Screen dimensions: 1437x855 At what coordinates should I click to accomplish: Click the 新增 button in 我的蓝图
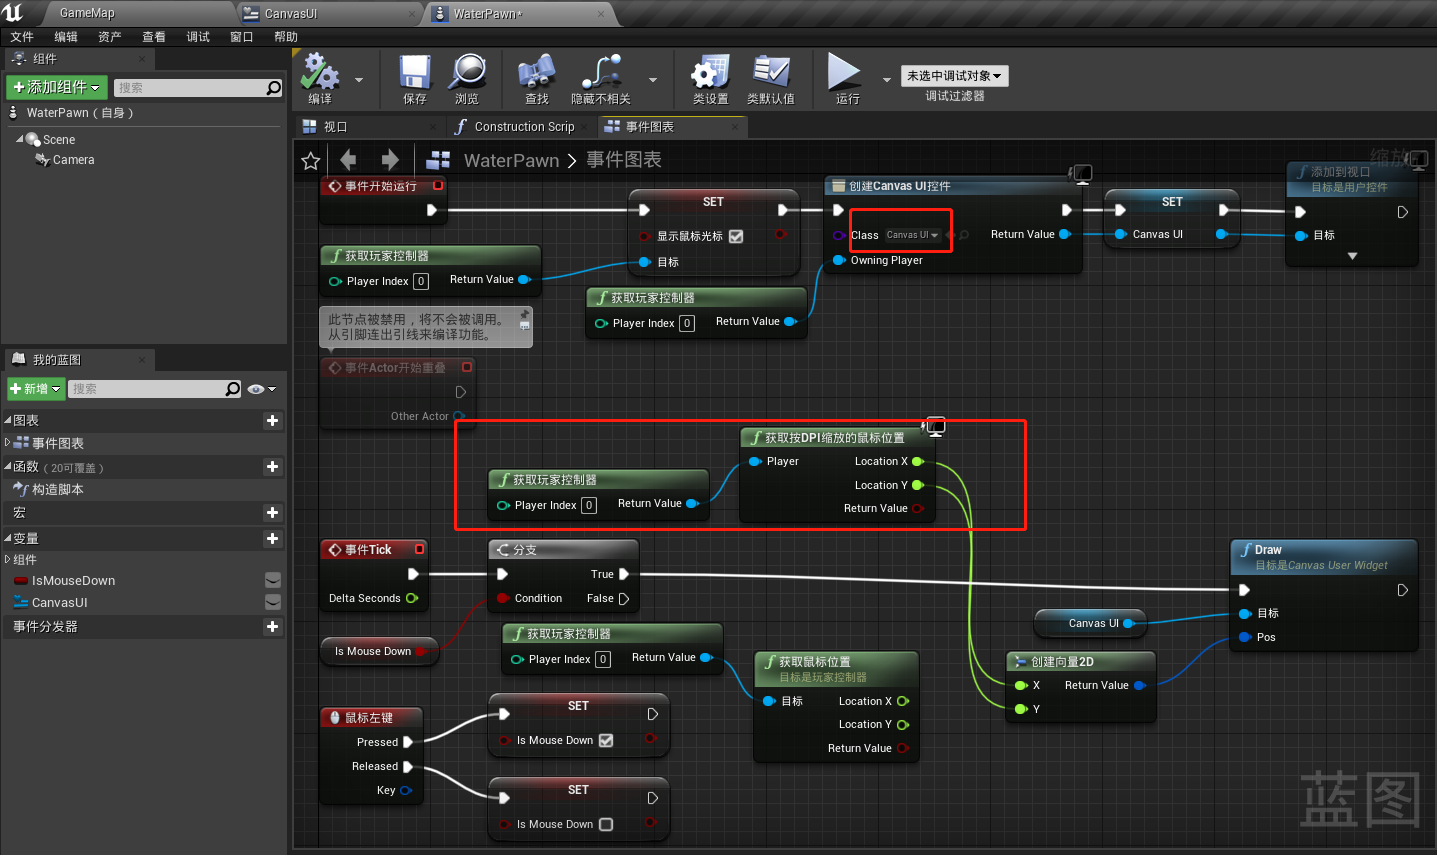pyautogui.click(x=35, y=389)
